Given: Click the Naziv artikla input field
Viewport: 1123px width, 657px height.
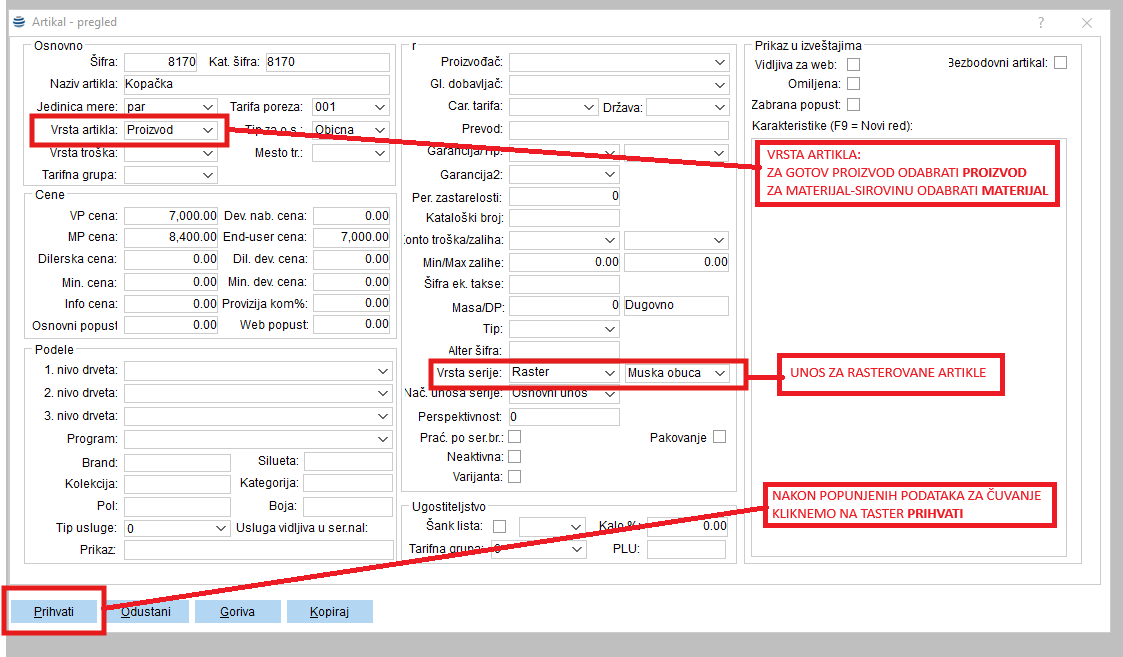Looking at the screenshot, I should (x=255, y=84).
